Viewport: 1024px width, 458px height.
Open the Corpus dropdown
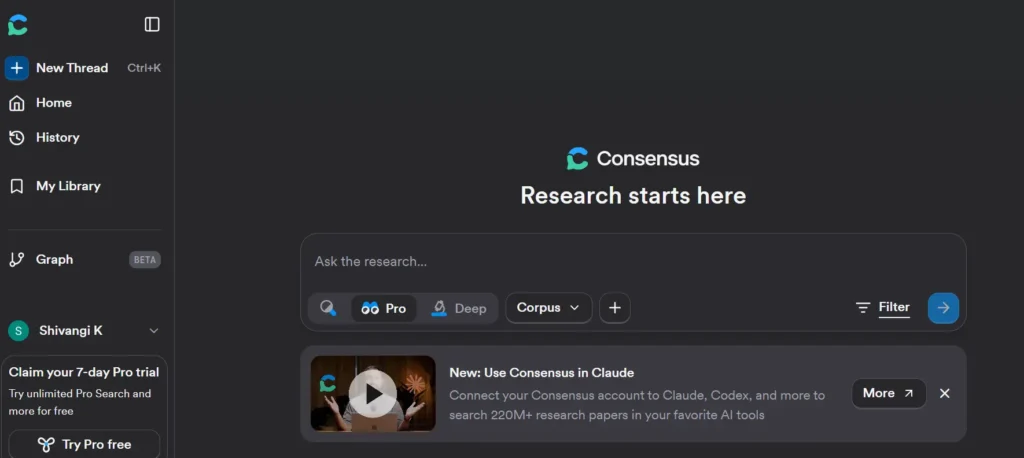549,308
